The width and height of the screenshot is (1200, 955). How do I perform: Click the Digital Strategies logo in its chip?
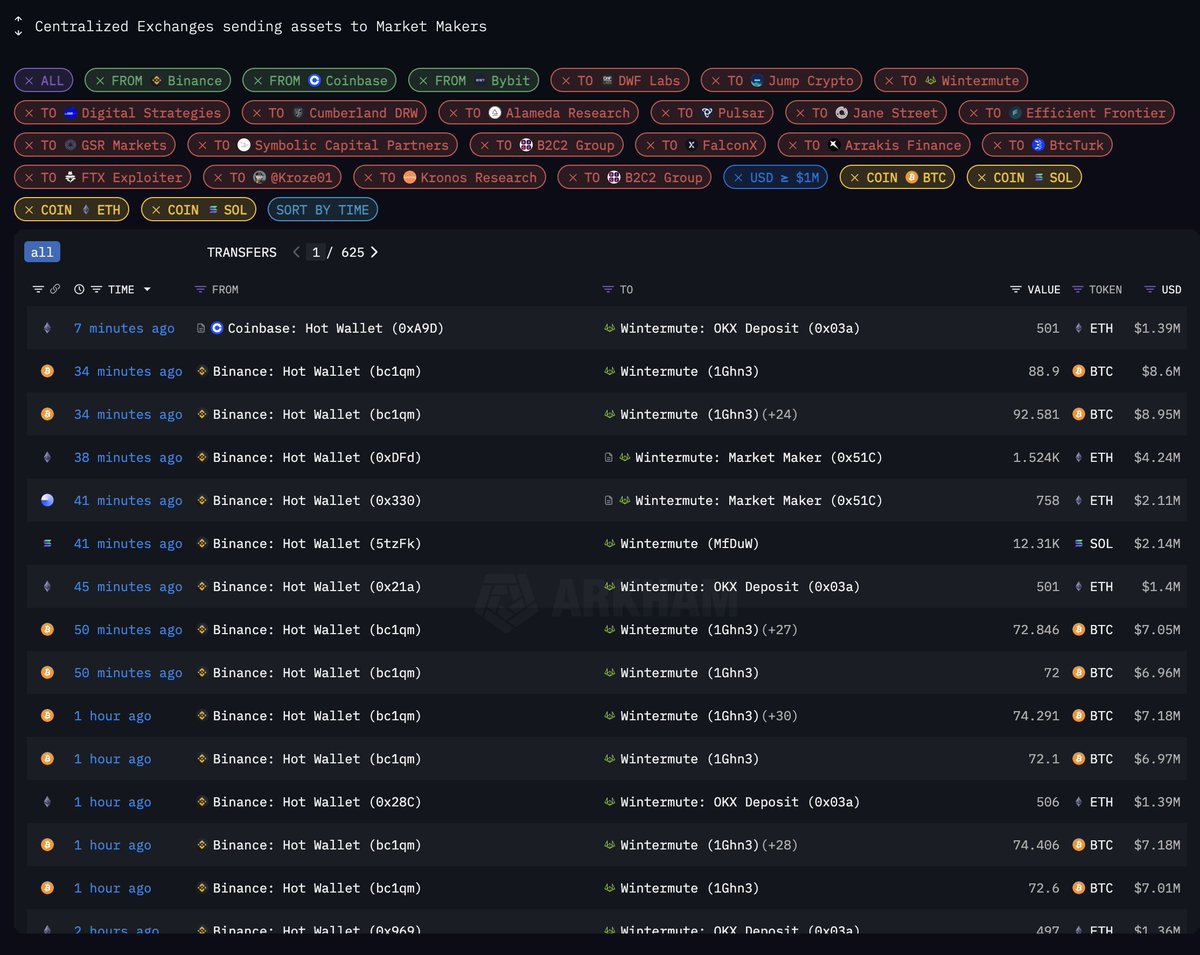point(70,113)
